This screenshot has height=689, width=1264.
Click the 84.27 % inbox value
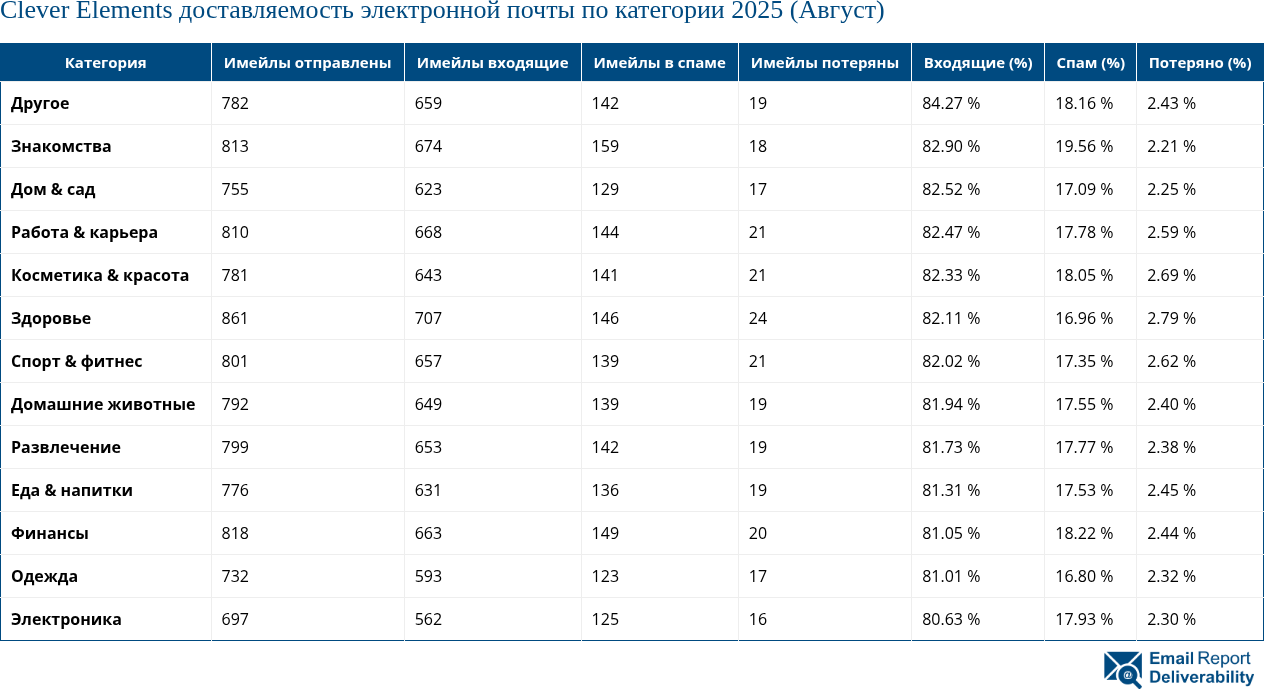[950, 103]
